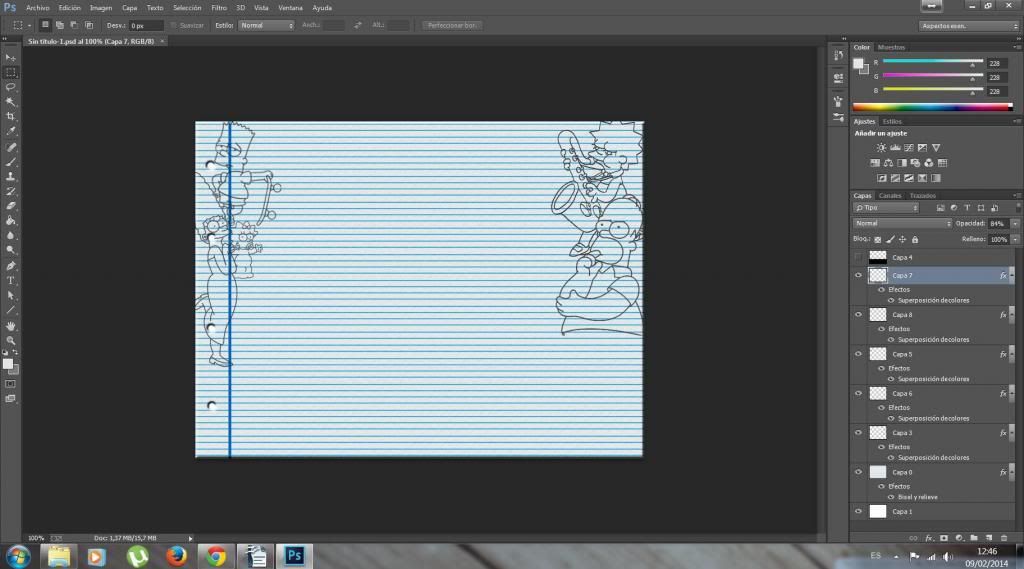Delete layer using the trash icon
Screen dimensions: 1024x569
tap(1005, 538)
